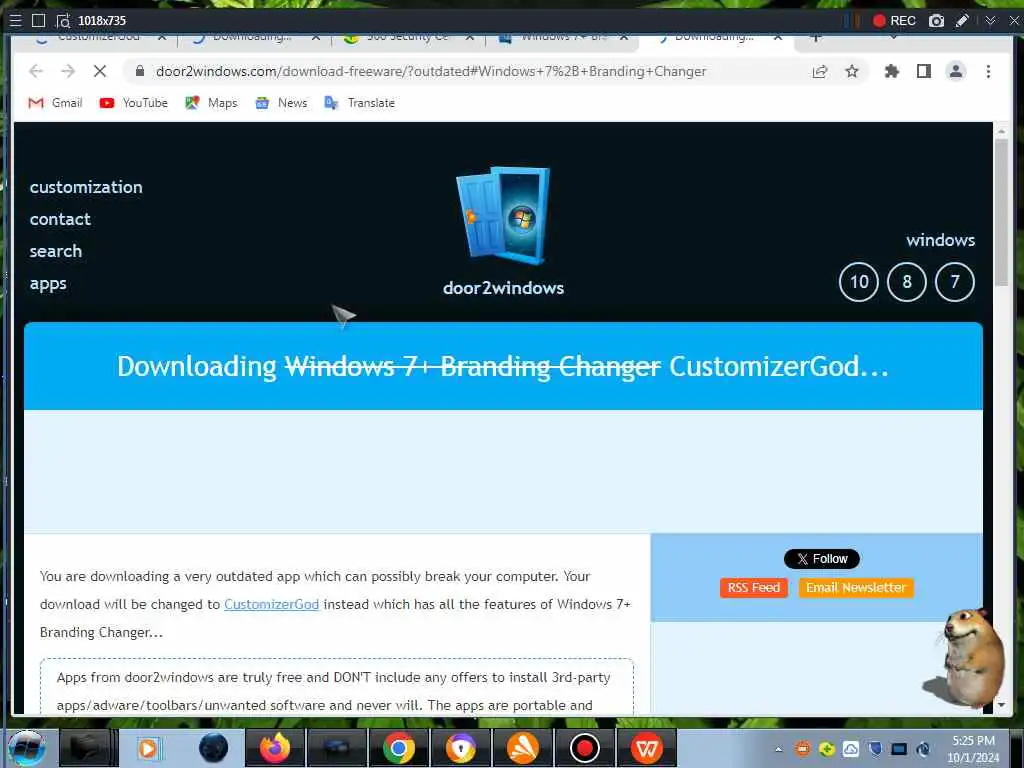
Task: Open the Chrome profile avatar
Action: coord(955,71)
